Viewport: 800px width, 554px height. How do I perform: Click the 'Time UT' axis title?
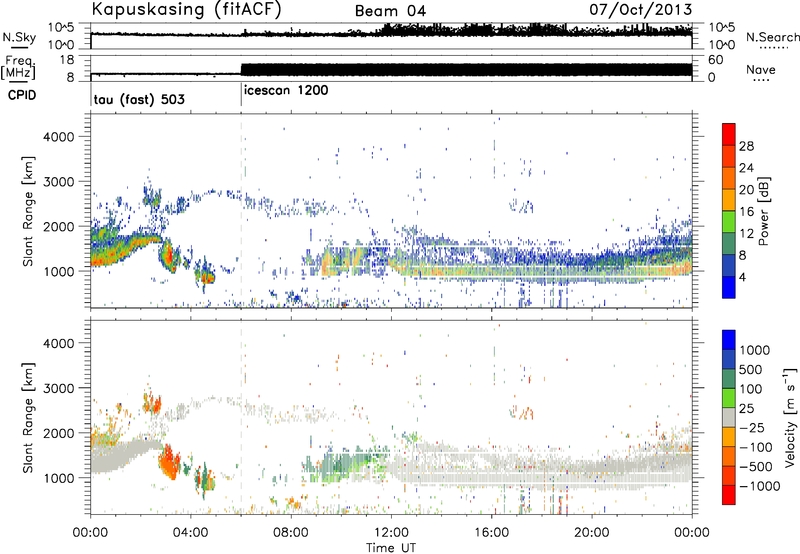coord(391,548)
